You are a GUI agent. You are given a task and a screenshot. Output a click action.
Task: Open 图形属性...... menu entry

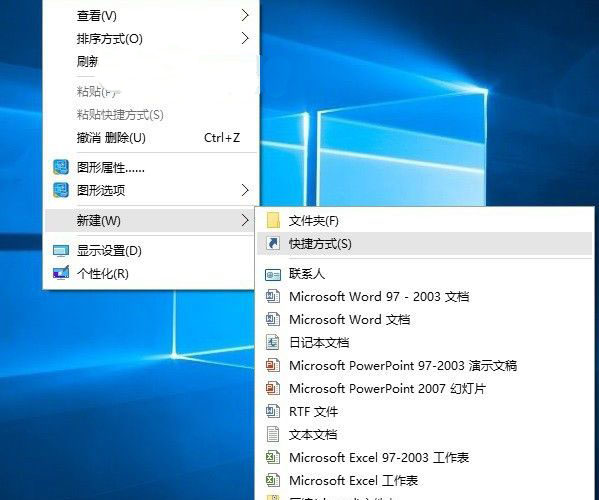tap(150, 167)
